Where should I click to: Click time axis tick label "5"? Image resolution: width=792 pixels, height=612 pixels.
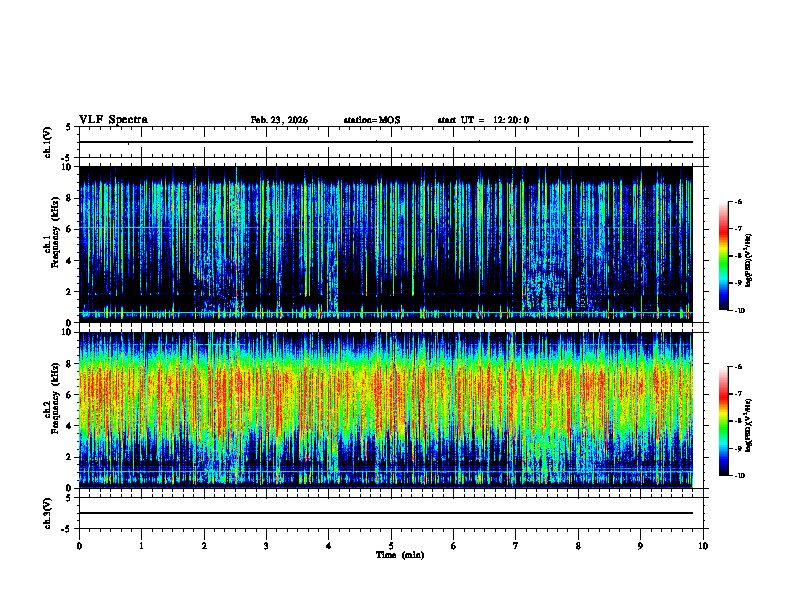[x=391, y=546]
